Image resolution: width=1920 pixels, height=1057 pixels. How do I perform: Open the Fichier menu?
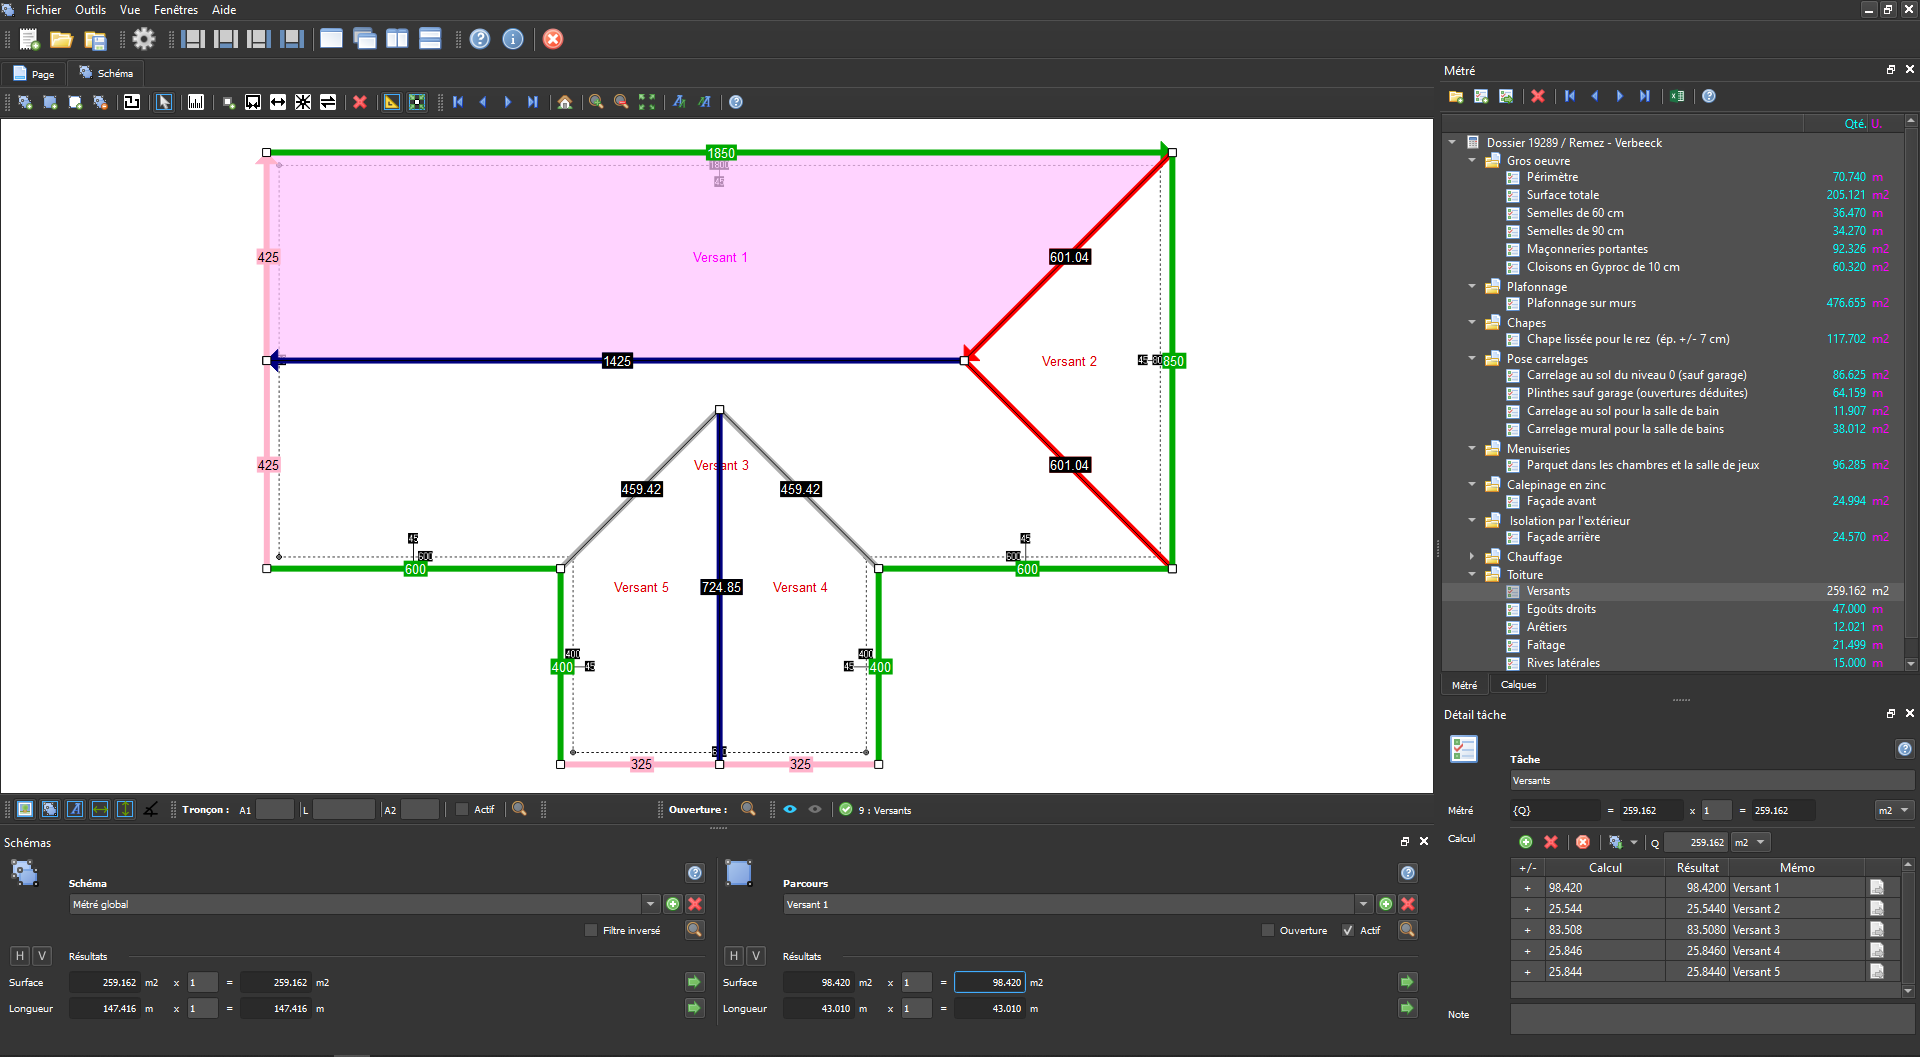43,10
